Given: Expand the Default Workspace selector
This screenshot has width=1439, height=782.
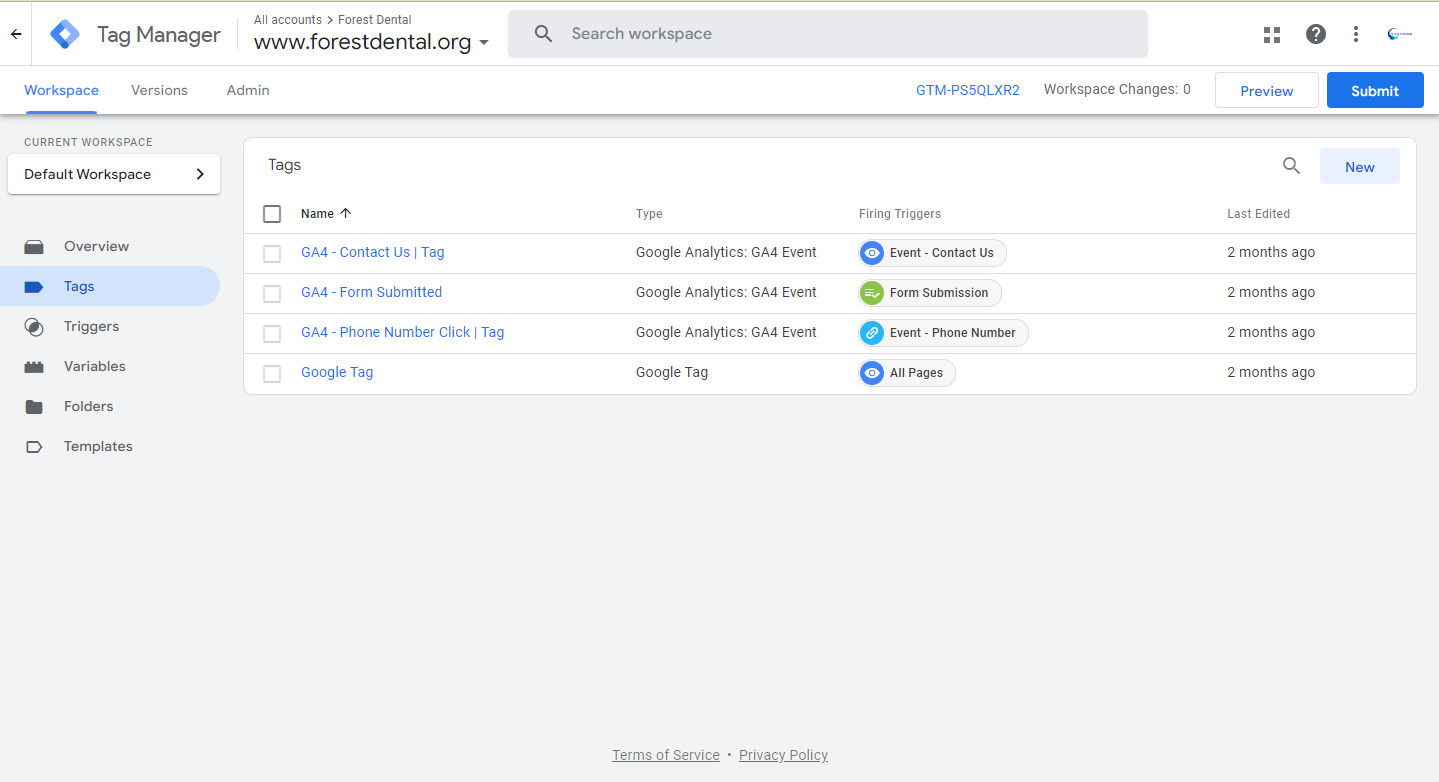Looking at the screenshot, I should tap(114, 174).
